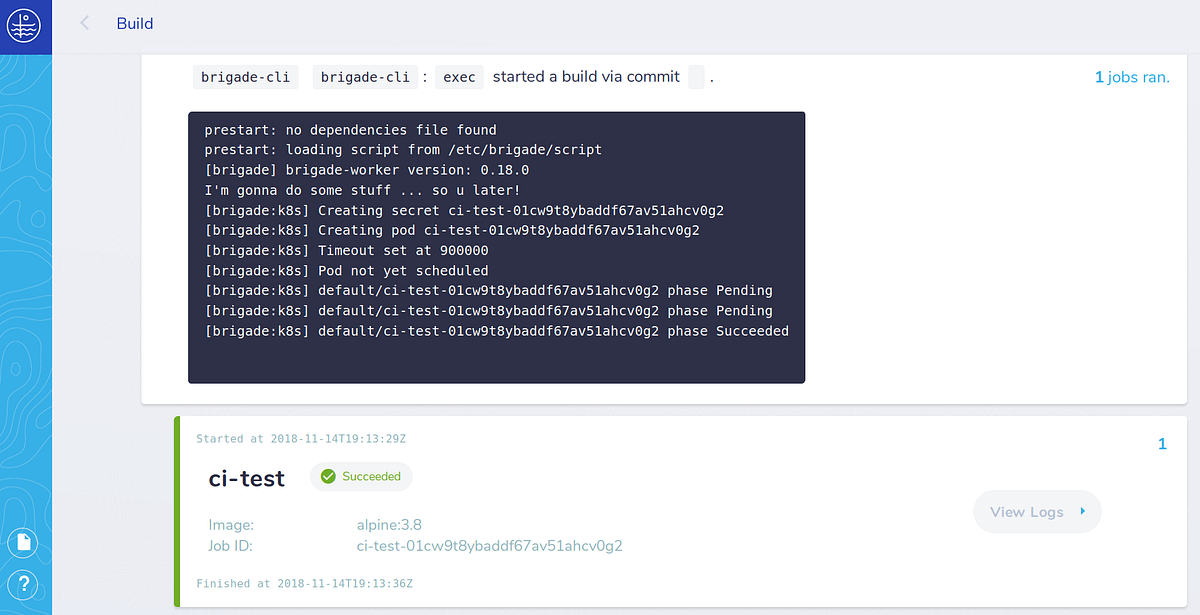Viewport: 1200px width, 615px height.
Task: Click the Started at timestamp text
Action: pyautogui.click(x=301, y=439)
